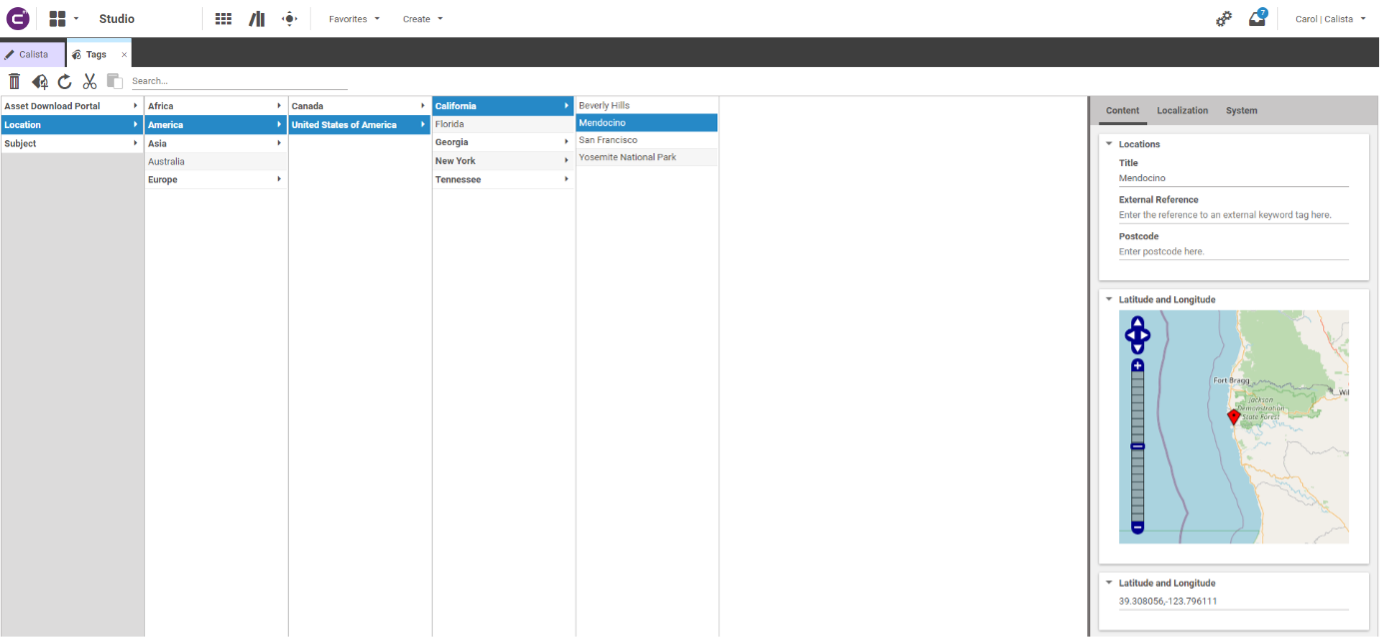Click the delete trash icon
Viewport: 1384px width, 641px height.
pos(14,81)
